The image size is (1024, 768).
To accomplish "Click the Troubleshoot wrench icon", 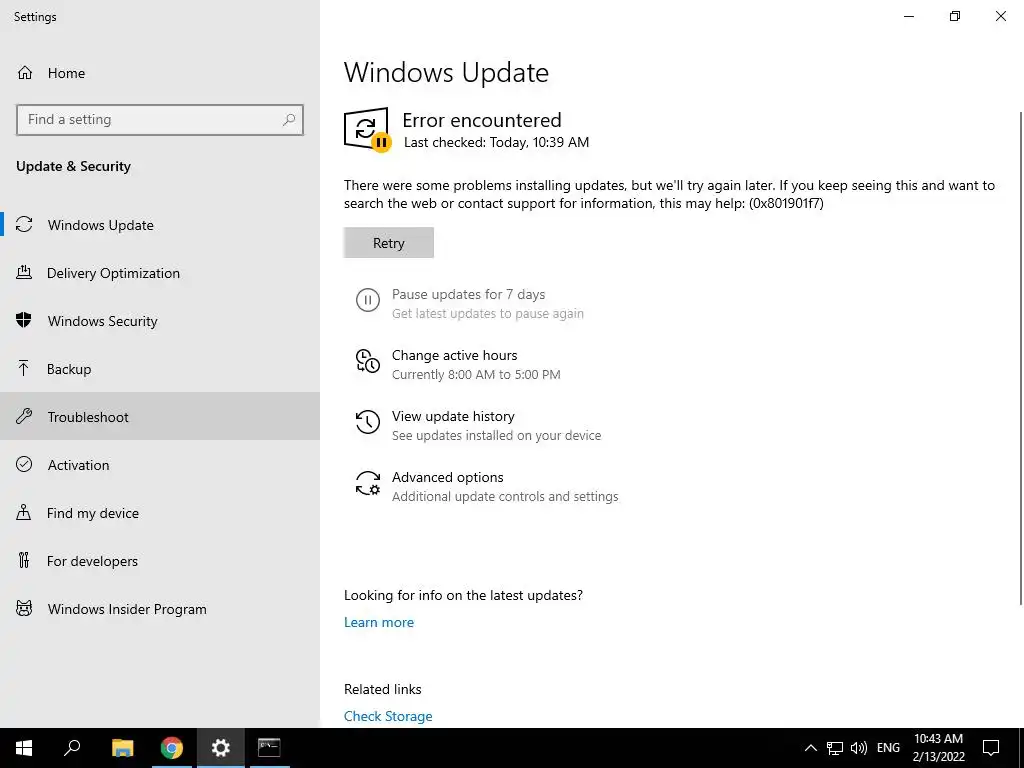I will [x=24, y=416].
